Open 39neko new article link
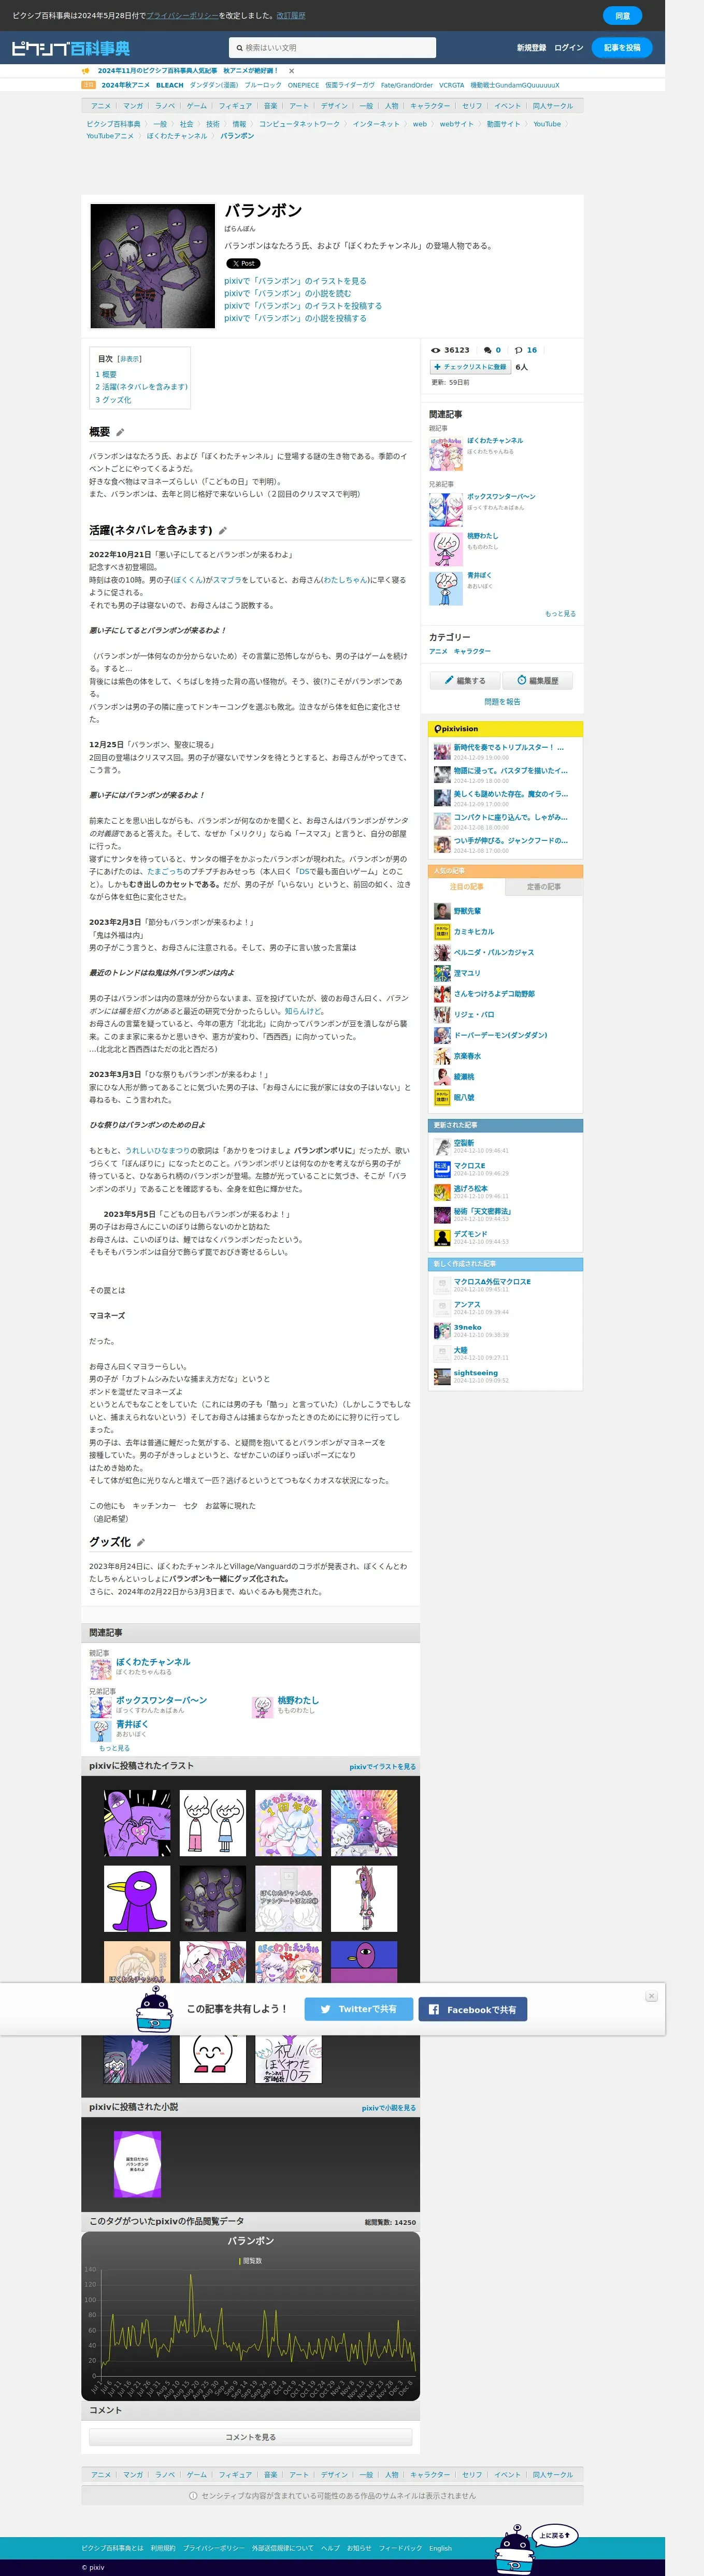The width and height of the screenshot is (704, 2576). (467, 1327)
